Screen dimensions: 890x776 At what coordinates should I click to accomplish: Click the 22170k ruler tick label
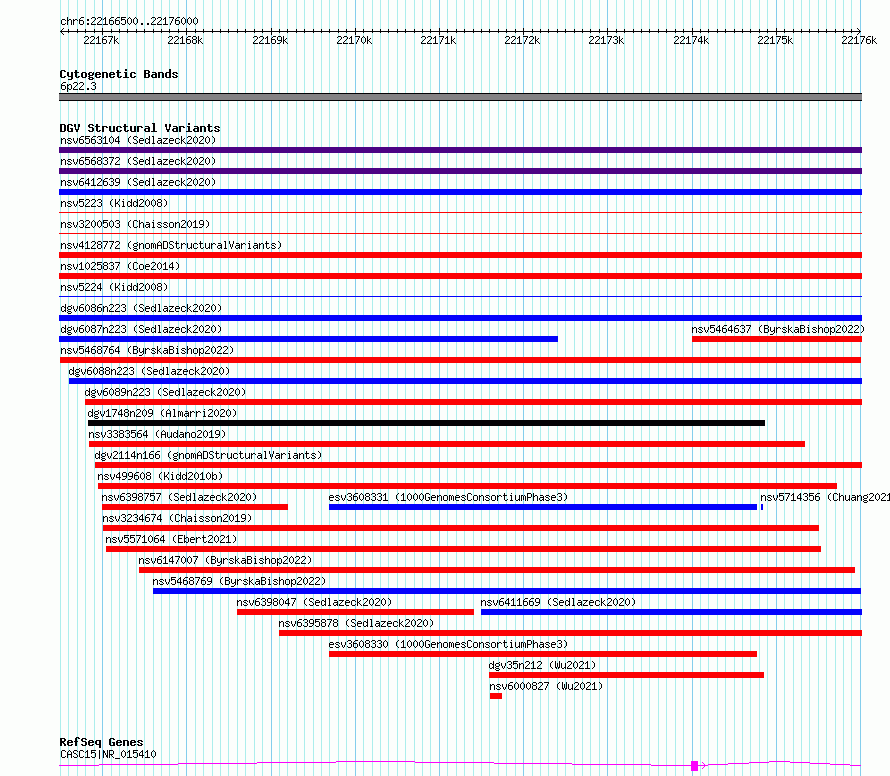(354, 40)
